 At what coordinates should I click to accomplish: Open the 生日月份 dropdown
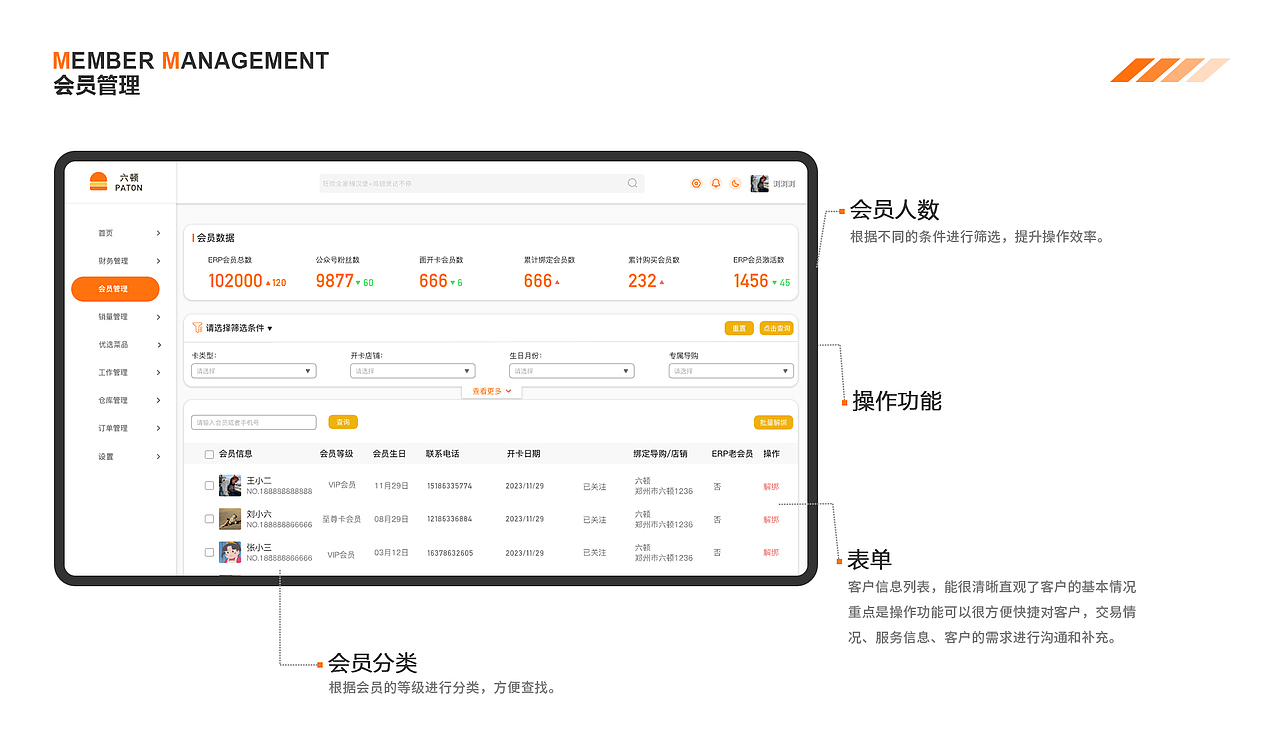[x=572, y=371]
